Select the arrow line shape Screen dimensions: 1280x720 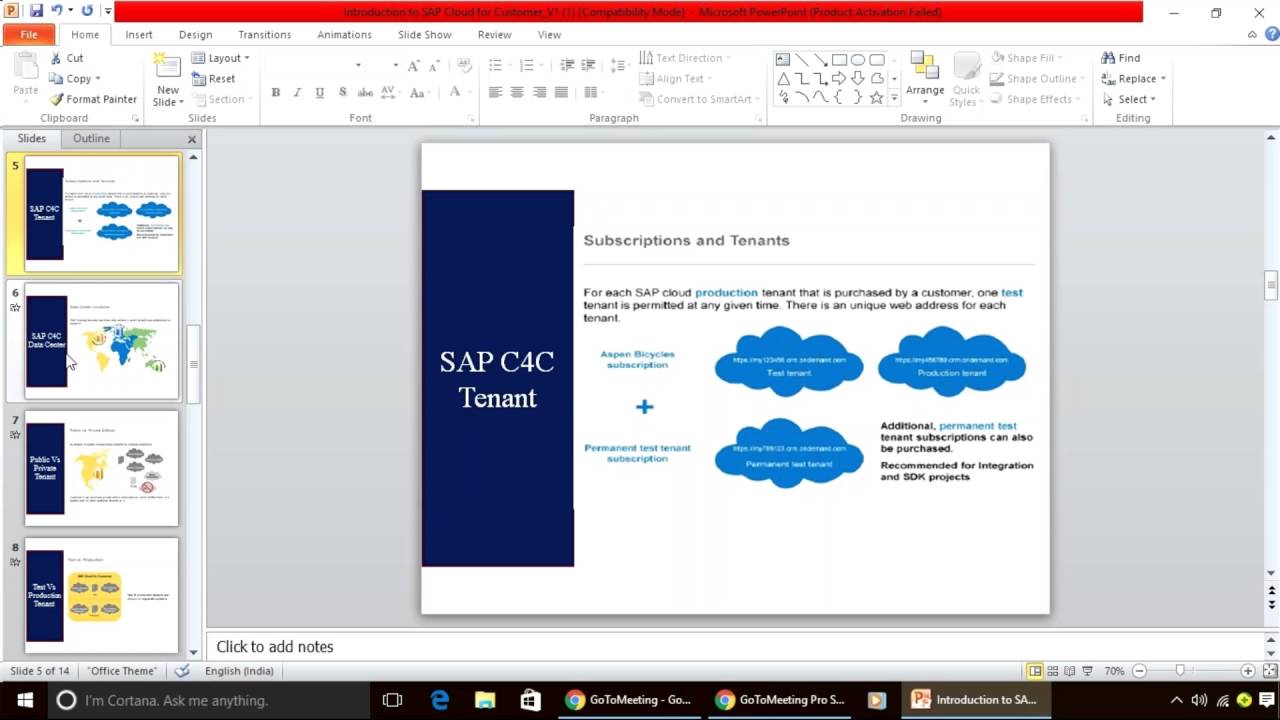(x=820, y=59)
